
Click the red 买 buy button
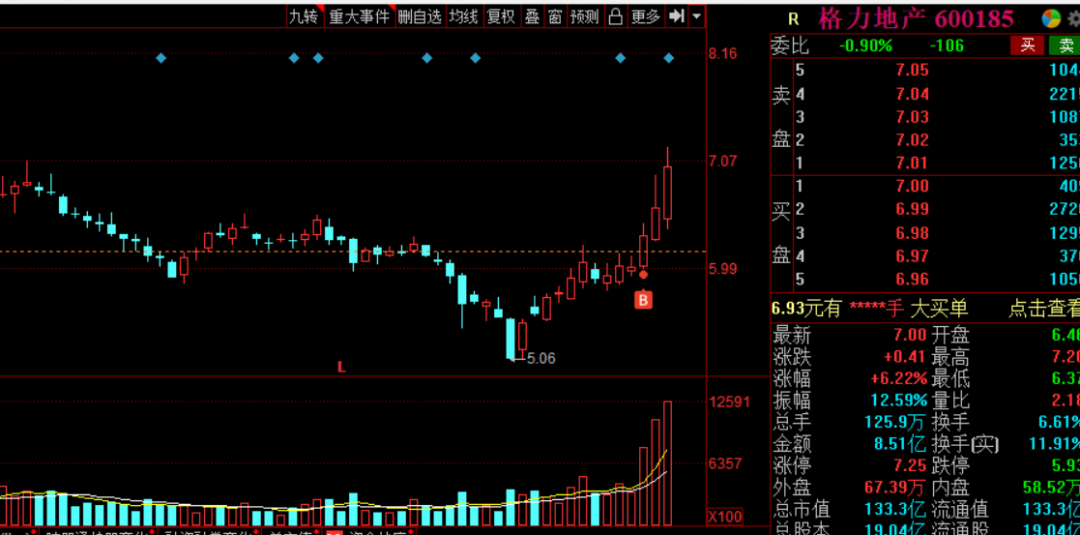point(1028,45)
